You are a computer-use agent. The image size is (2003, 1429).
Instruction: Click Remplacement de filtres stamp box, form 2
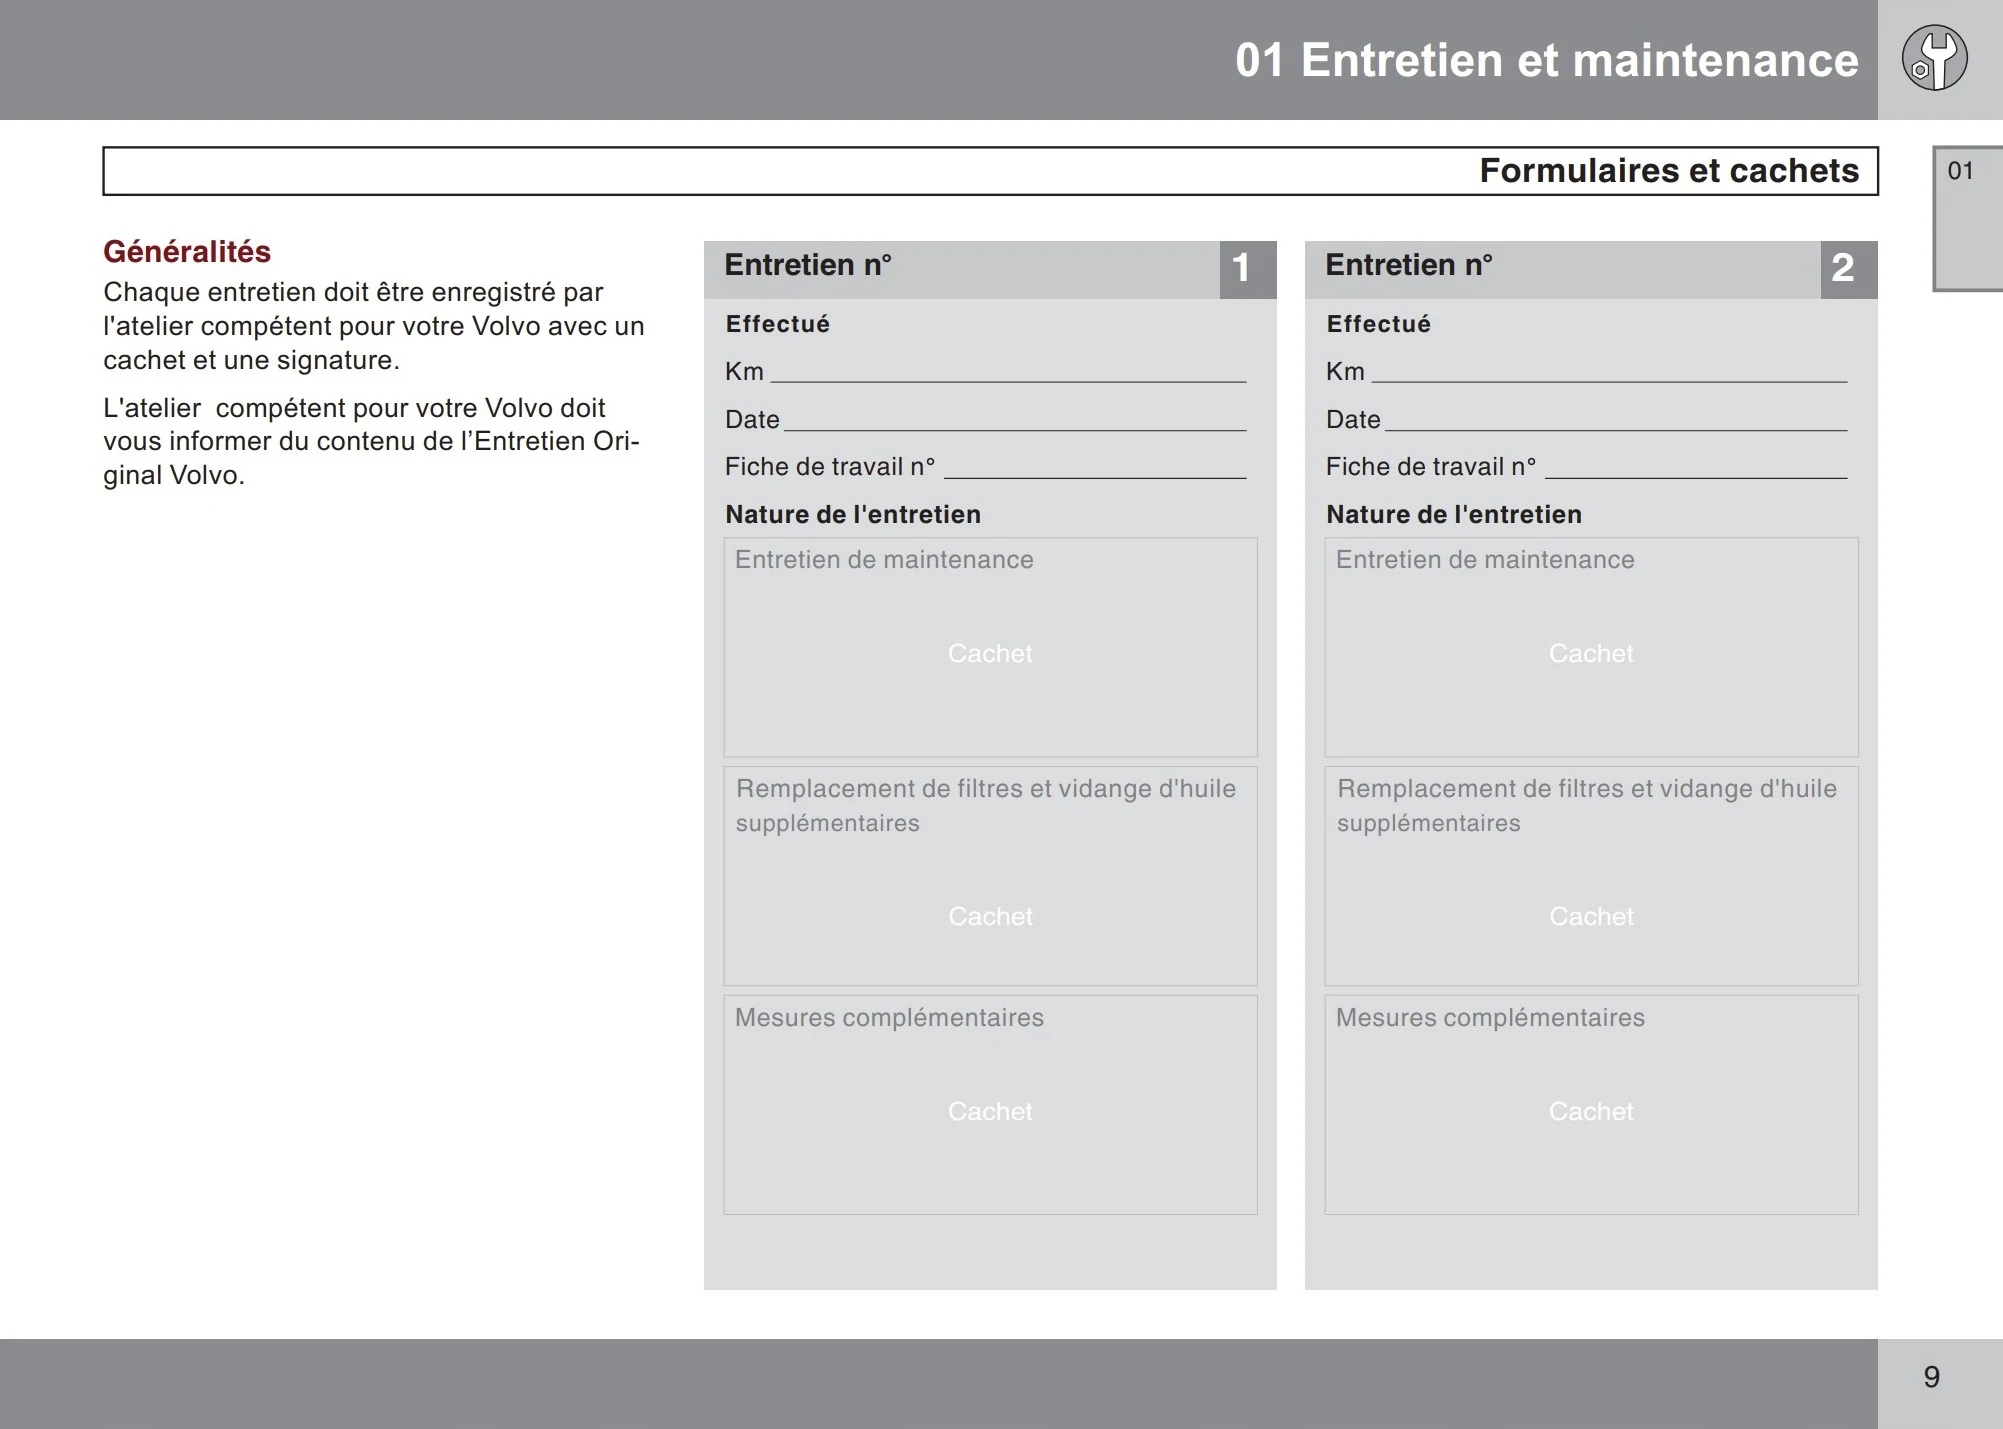(x=1591, y=876)
